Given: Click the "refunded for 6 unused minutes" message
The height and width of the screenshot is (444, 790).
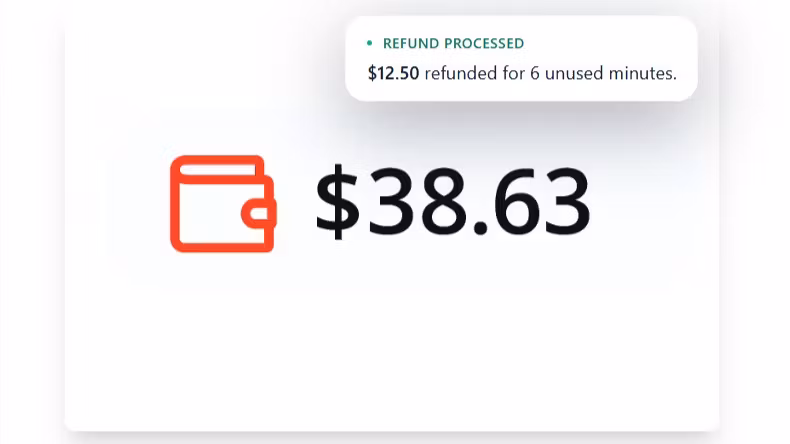Looking at the screenshot, I should coord(550,73).
